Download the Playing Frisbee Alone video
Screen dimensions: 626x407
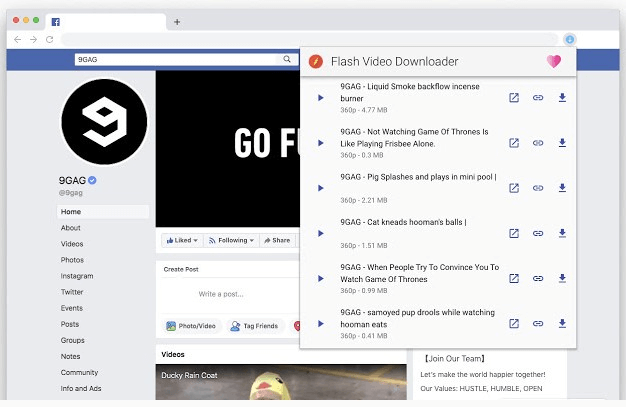(562, 143)
